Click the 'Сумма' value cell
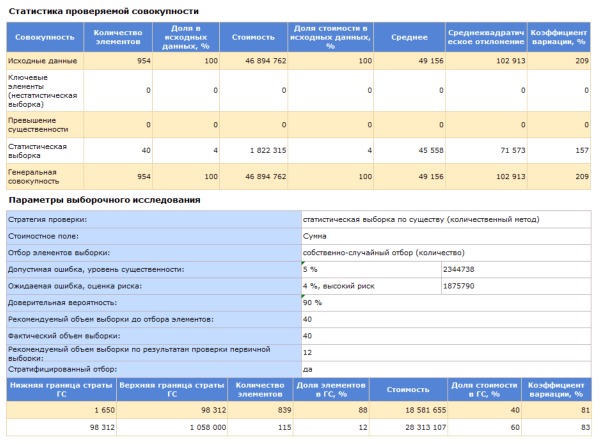This screenshot has height=444, width=600. tap(446, 236)
